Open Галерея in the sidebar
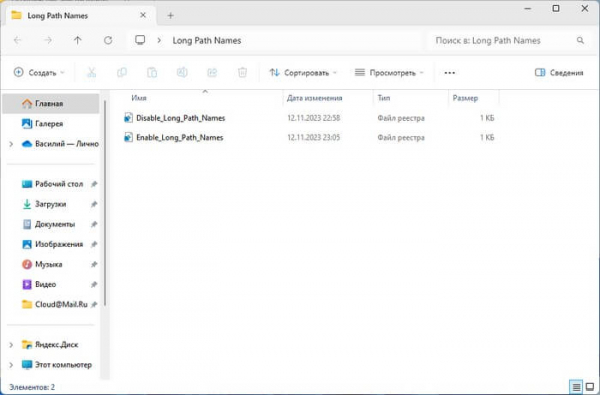The width and height of the screenshot is (600, 395). (51, 124)
